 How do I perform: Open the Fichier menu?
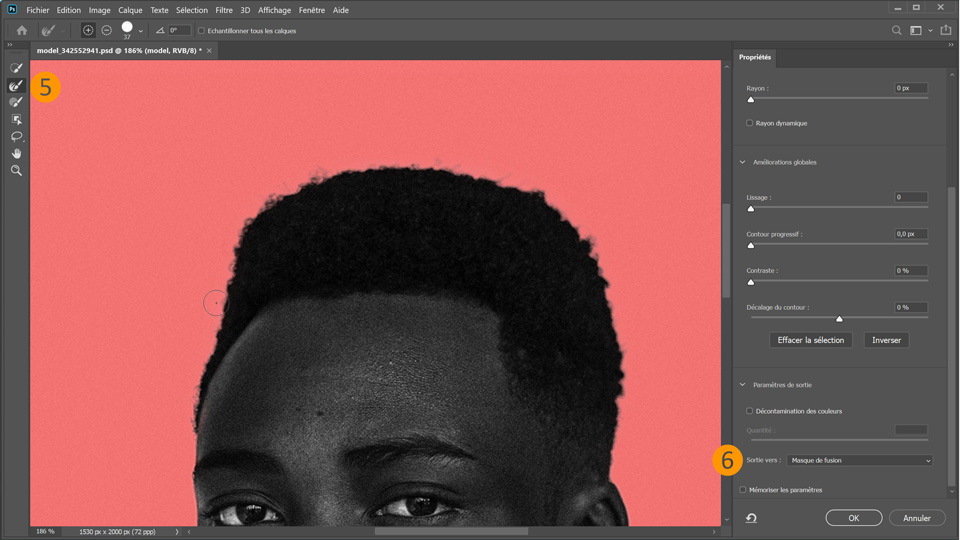pos(37,10)
